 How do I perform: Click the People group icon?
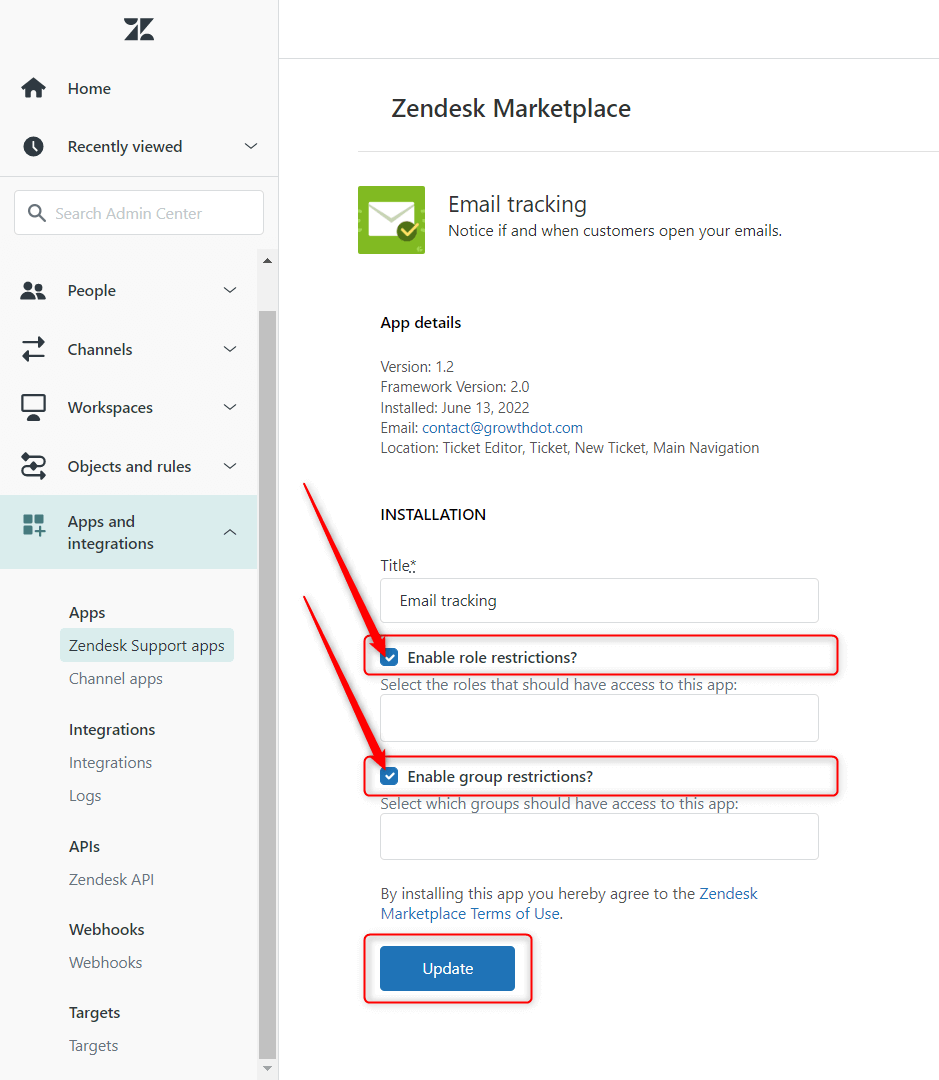point(33,291)
